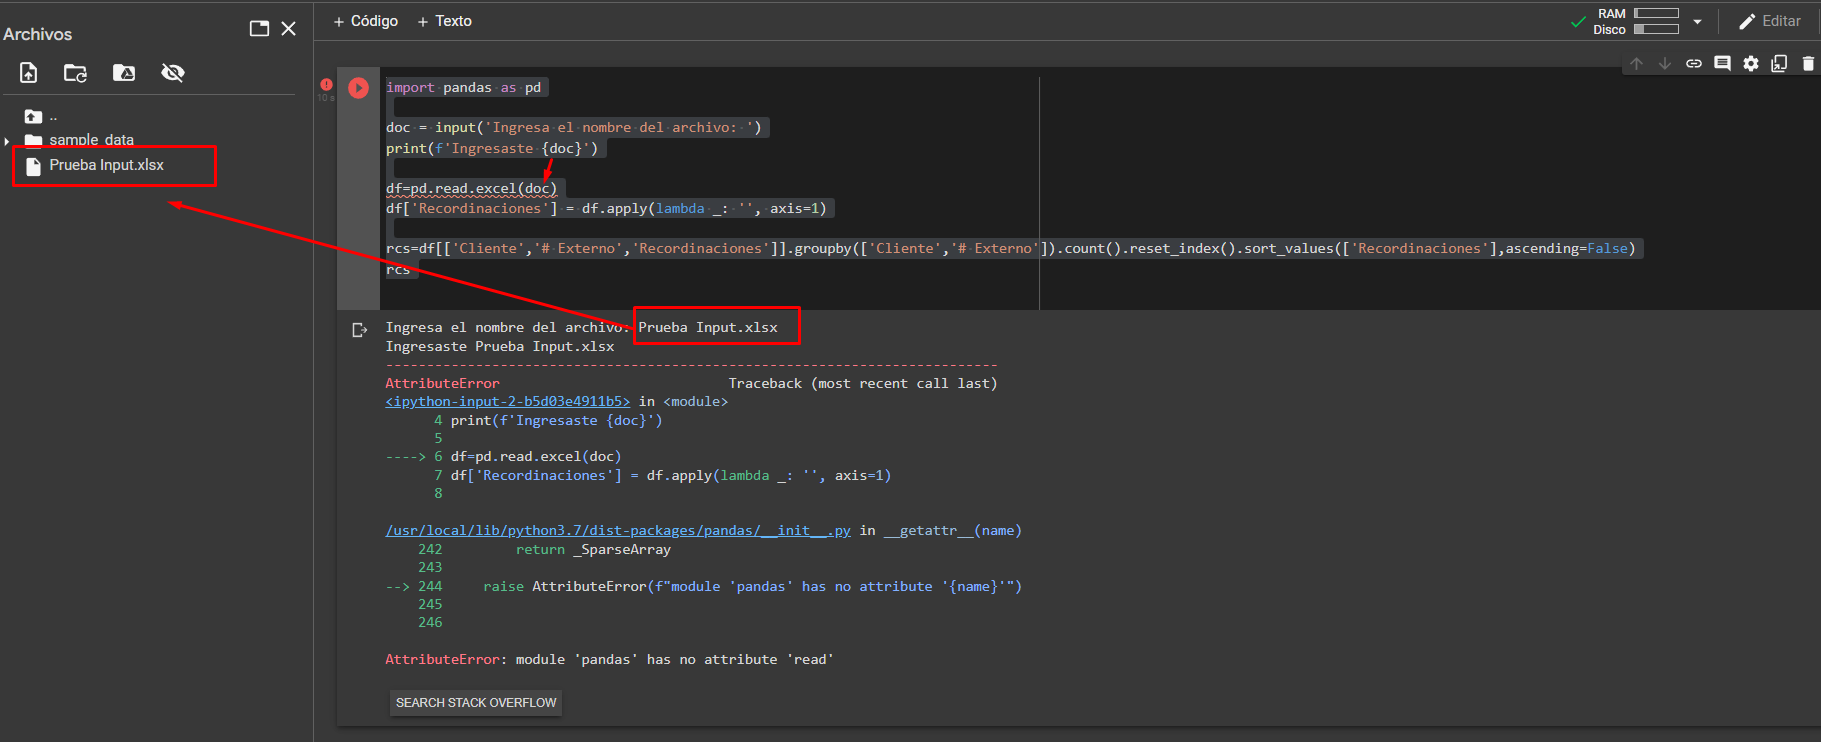Open the RAM and Disco resource indicator

[1636, 21]
